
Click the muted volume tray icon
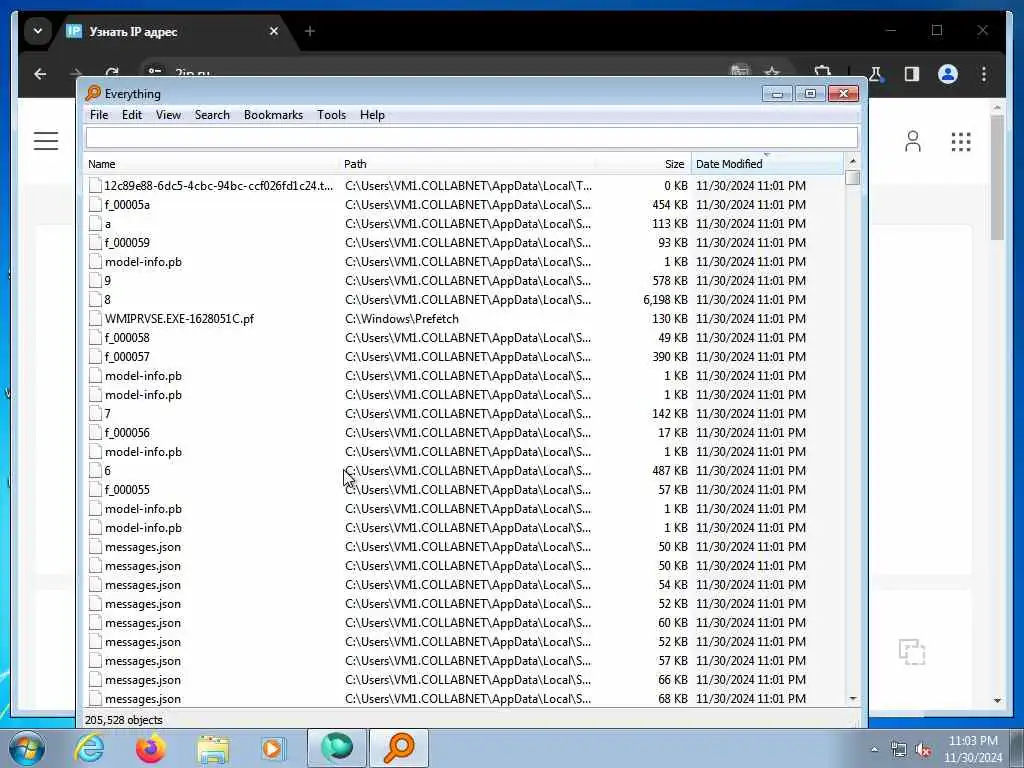click(923, 750)
